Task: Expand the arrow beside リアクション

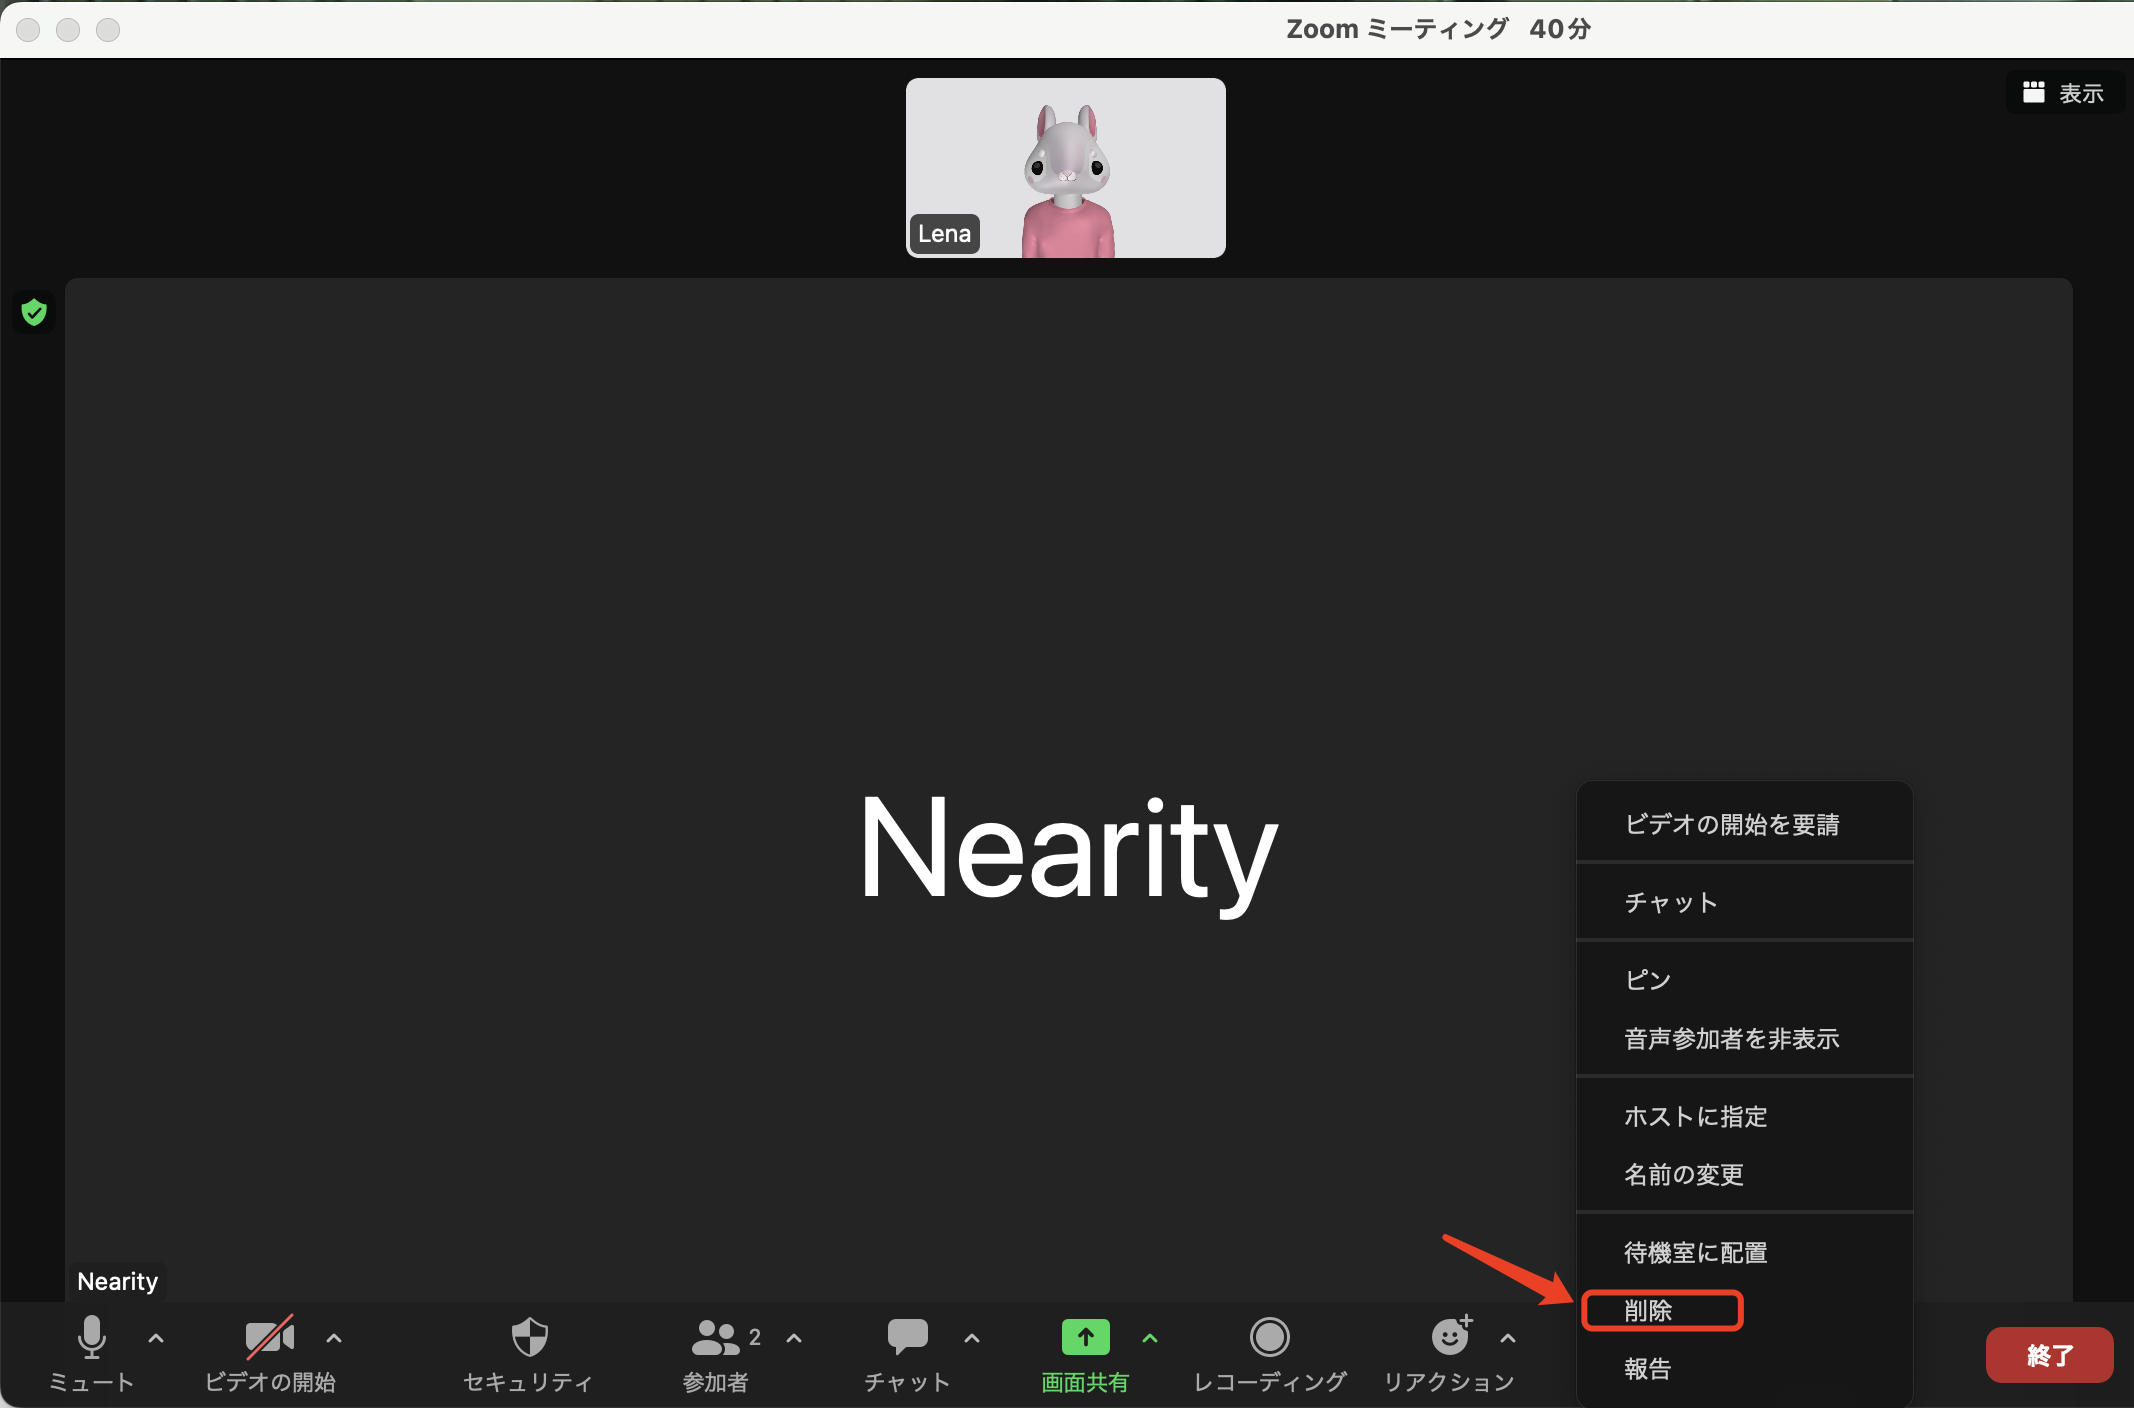Action: [x=1508, y=1338]
